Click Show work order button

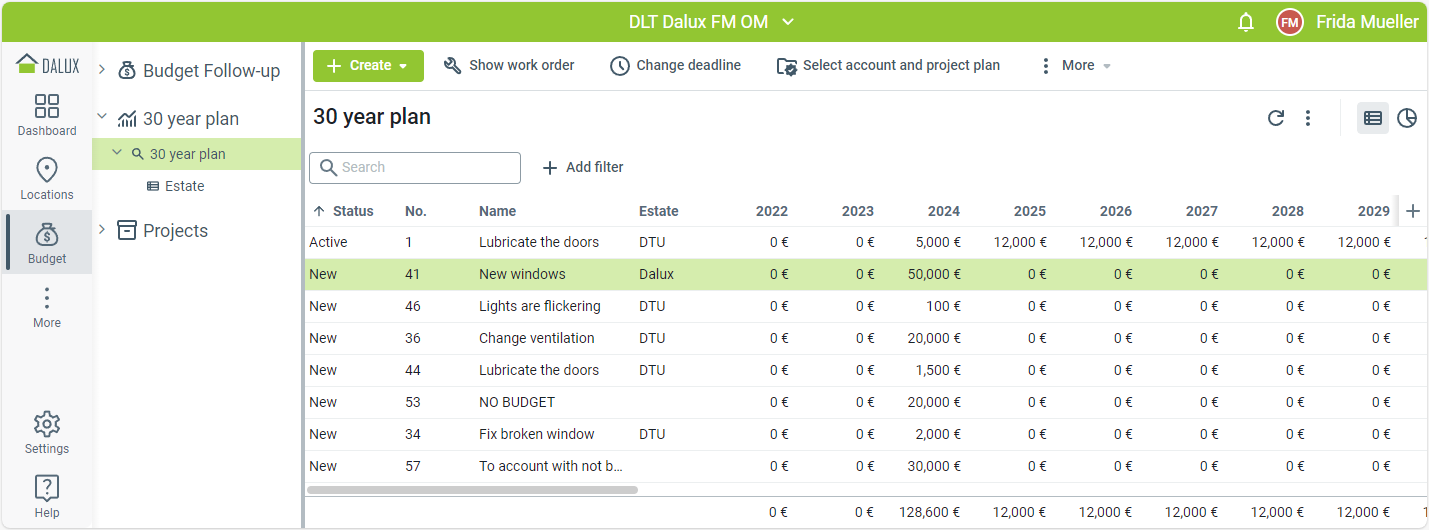[509, 66]
